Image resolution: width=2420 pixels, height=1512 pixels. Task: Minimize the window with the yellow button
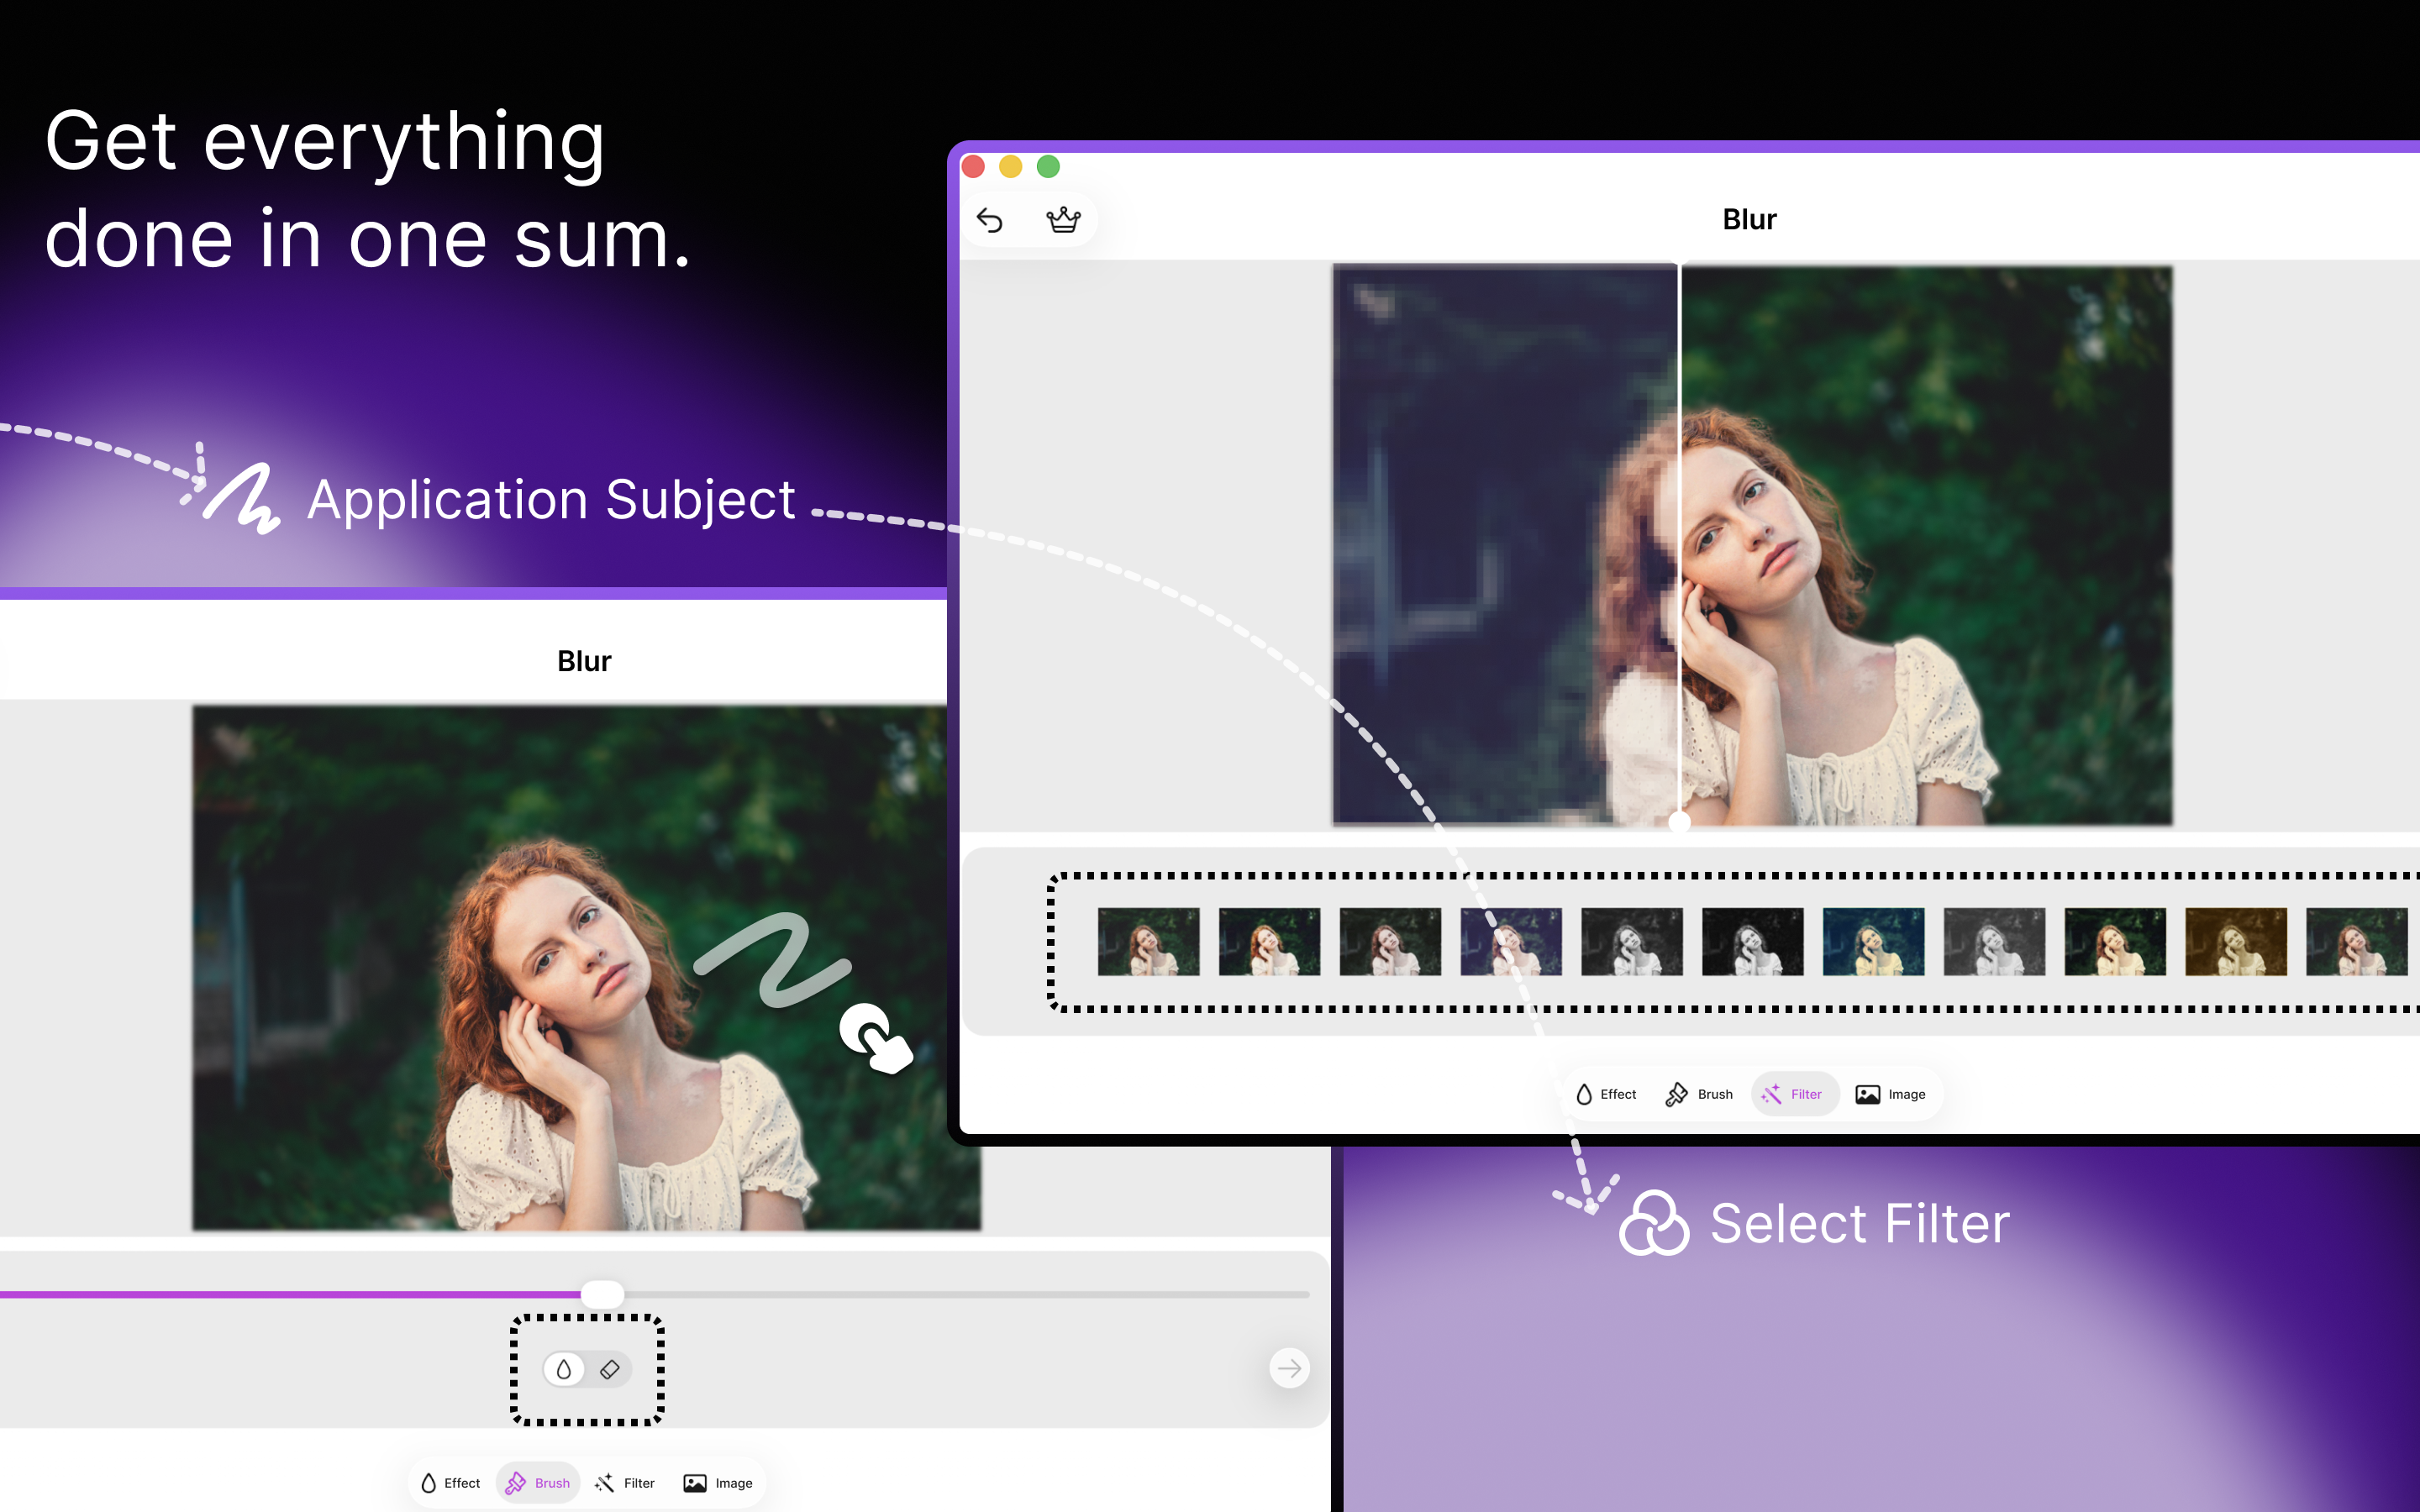(1011, 166)
